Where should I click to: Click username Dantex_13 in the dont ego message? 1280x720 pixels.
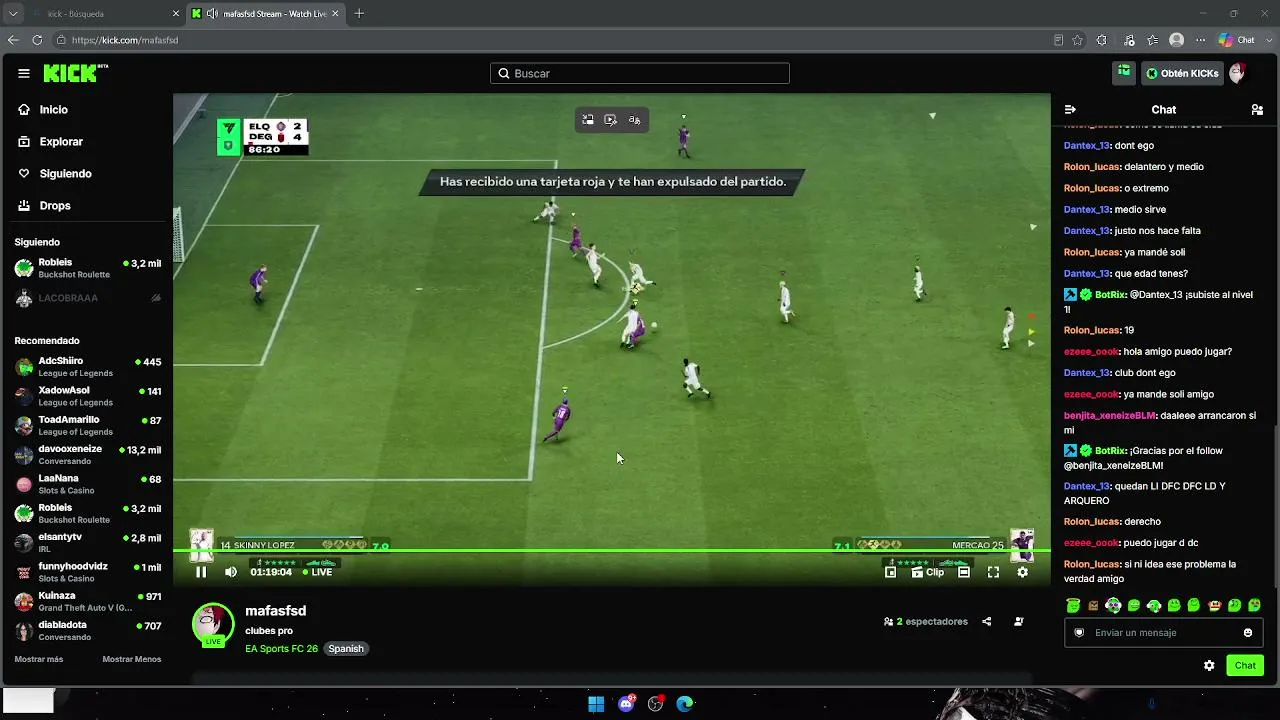[x=1087, y=146]
